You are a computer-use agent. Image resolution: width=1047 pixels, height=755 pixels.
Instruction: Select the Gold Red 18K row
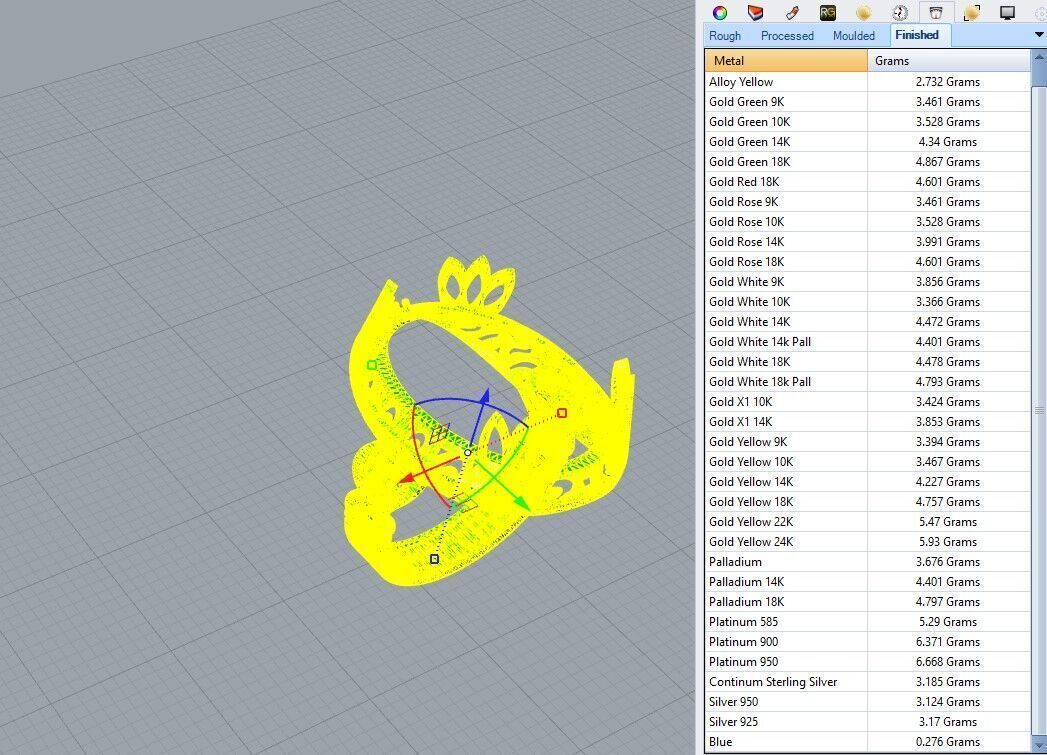coord(867,182)
